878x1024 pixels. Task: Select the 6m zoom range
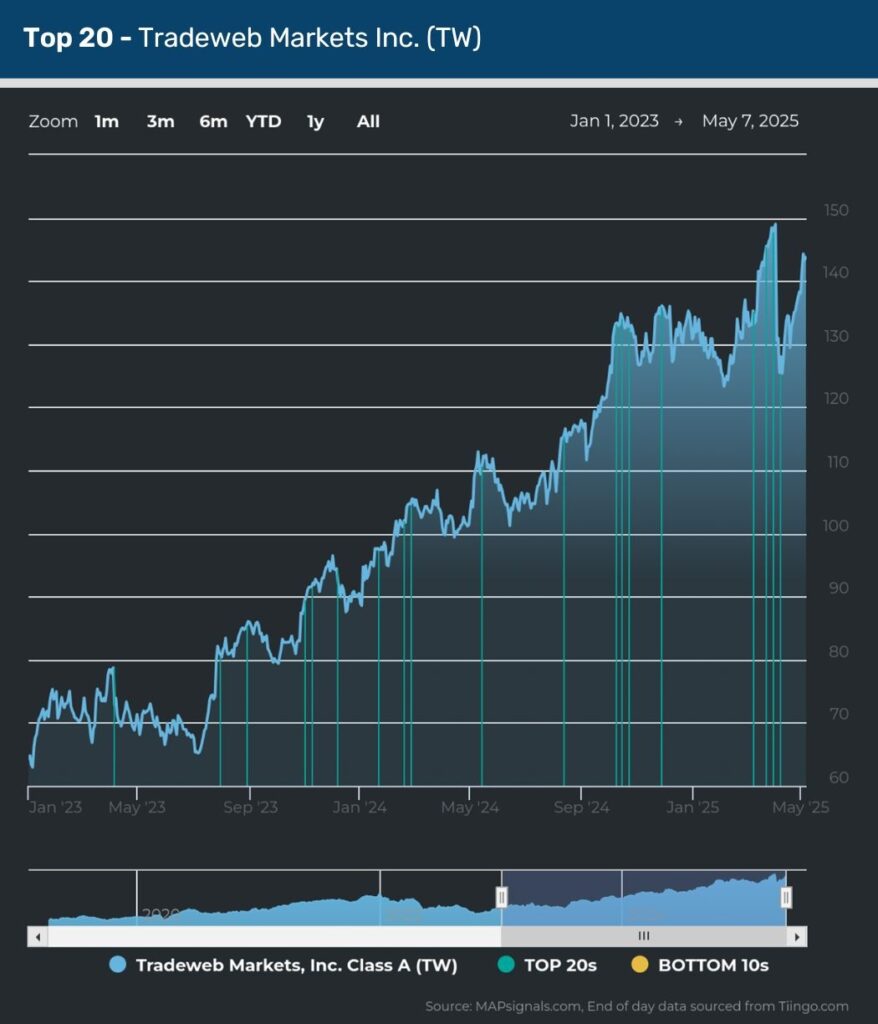click(213, 121)
